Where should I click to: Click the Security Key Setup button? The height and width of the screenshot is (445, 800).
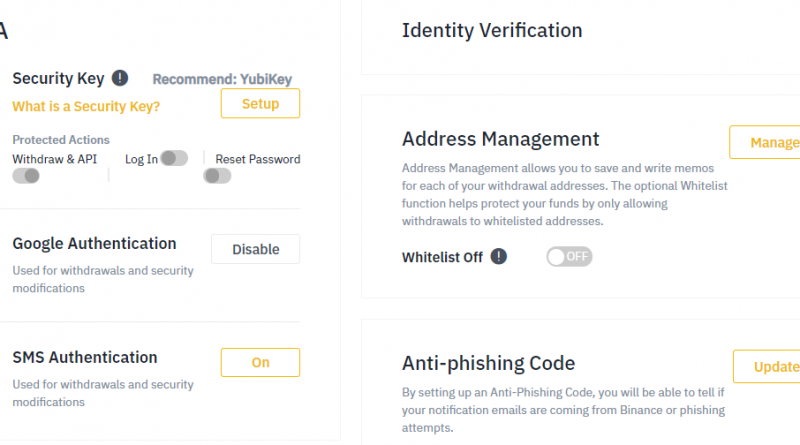(260, 104)
